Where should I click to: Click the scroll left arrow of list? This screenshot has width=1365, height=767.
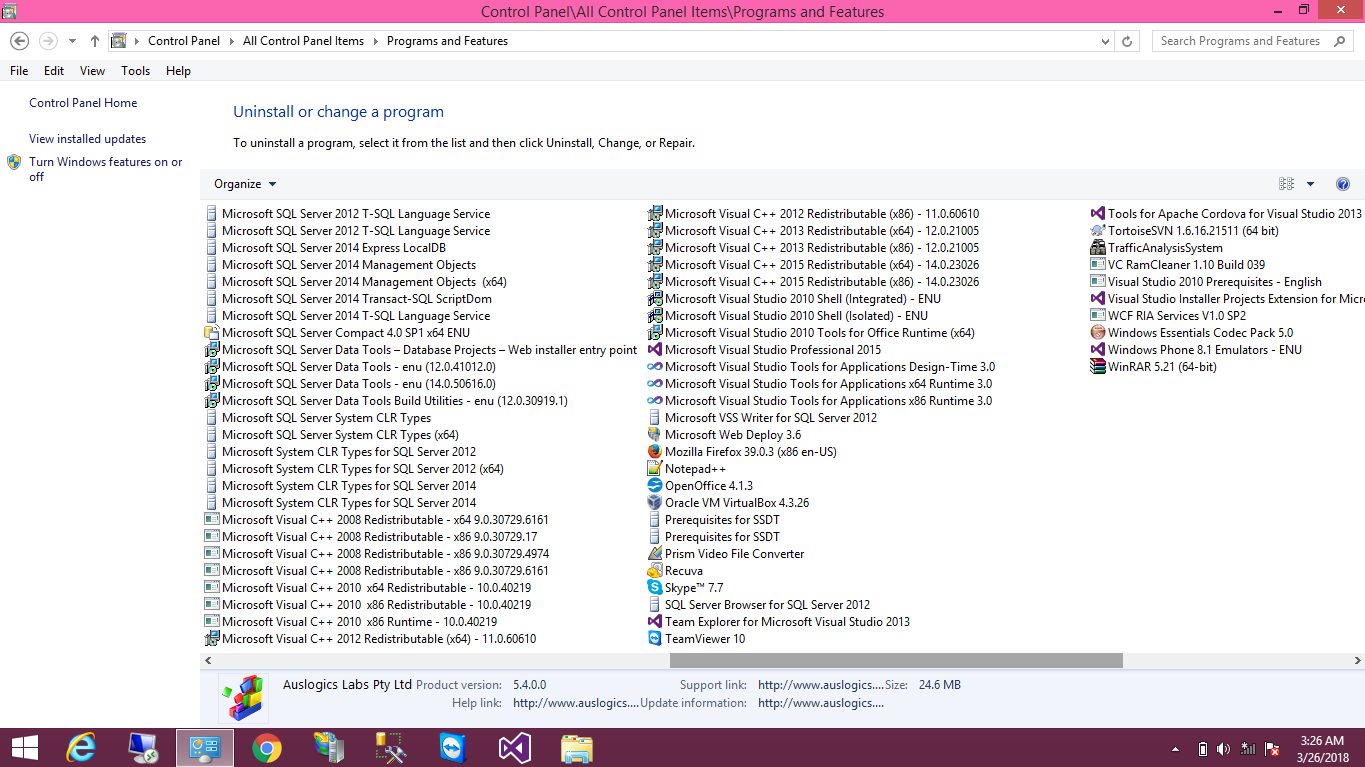[208, 661]
